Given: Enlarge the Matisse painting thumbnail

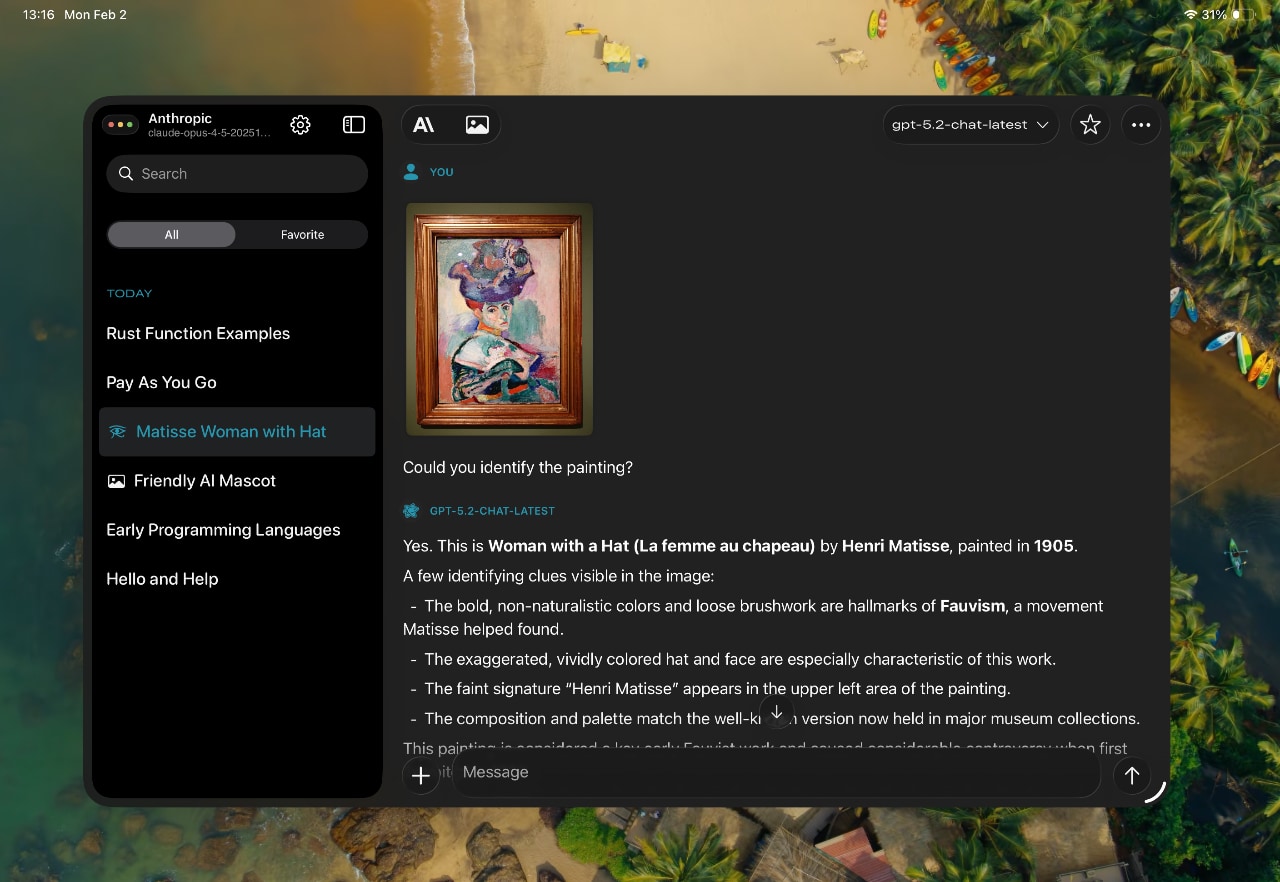Looking at the screenshot, I should 499,320.
